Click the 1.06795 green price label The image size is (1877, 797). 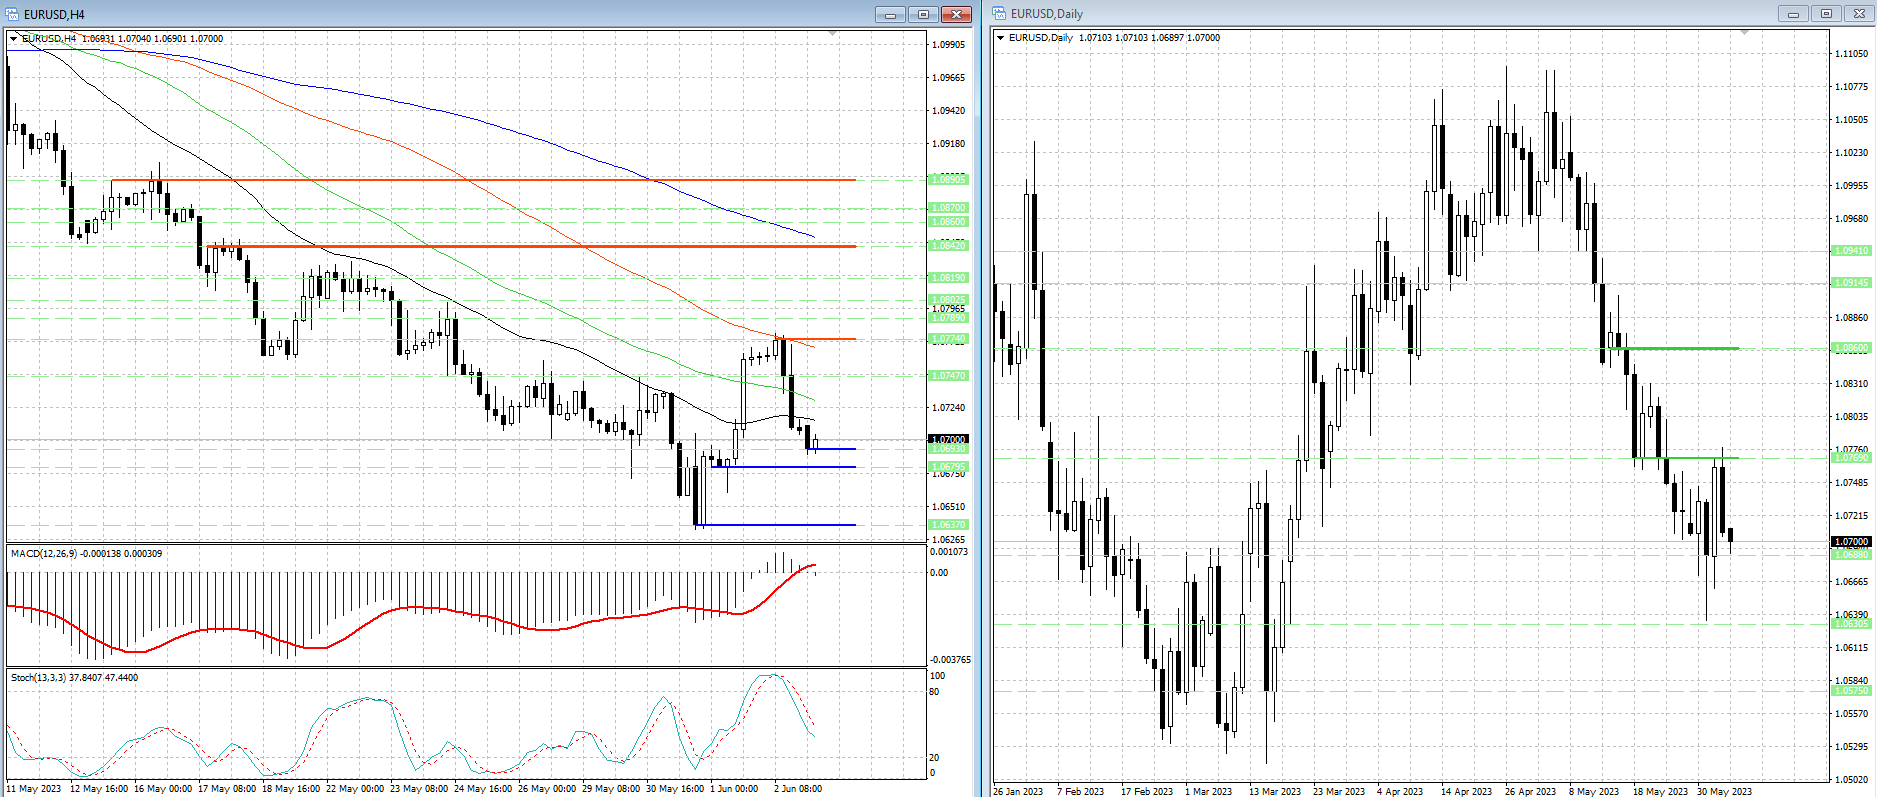(x=949, y=467)
